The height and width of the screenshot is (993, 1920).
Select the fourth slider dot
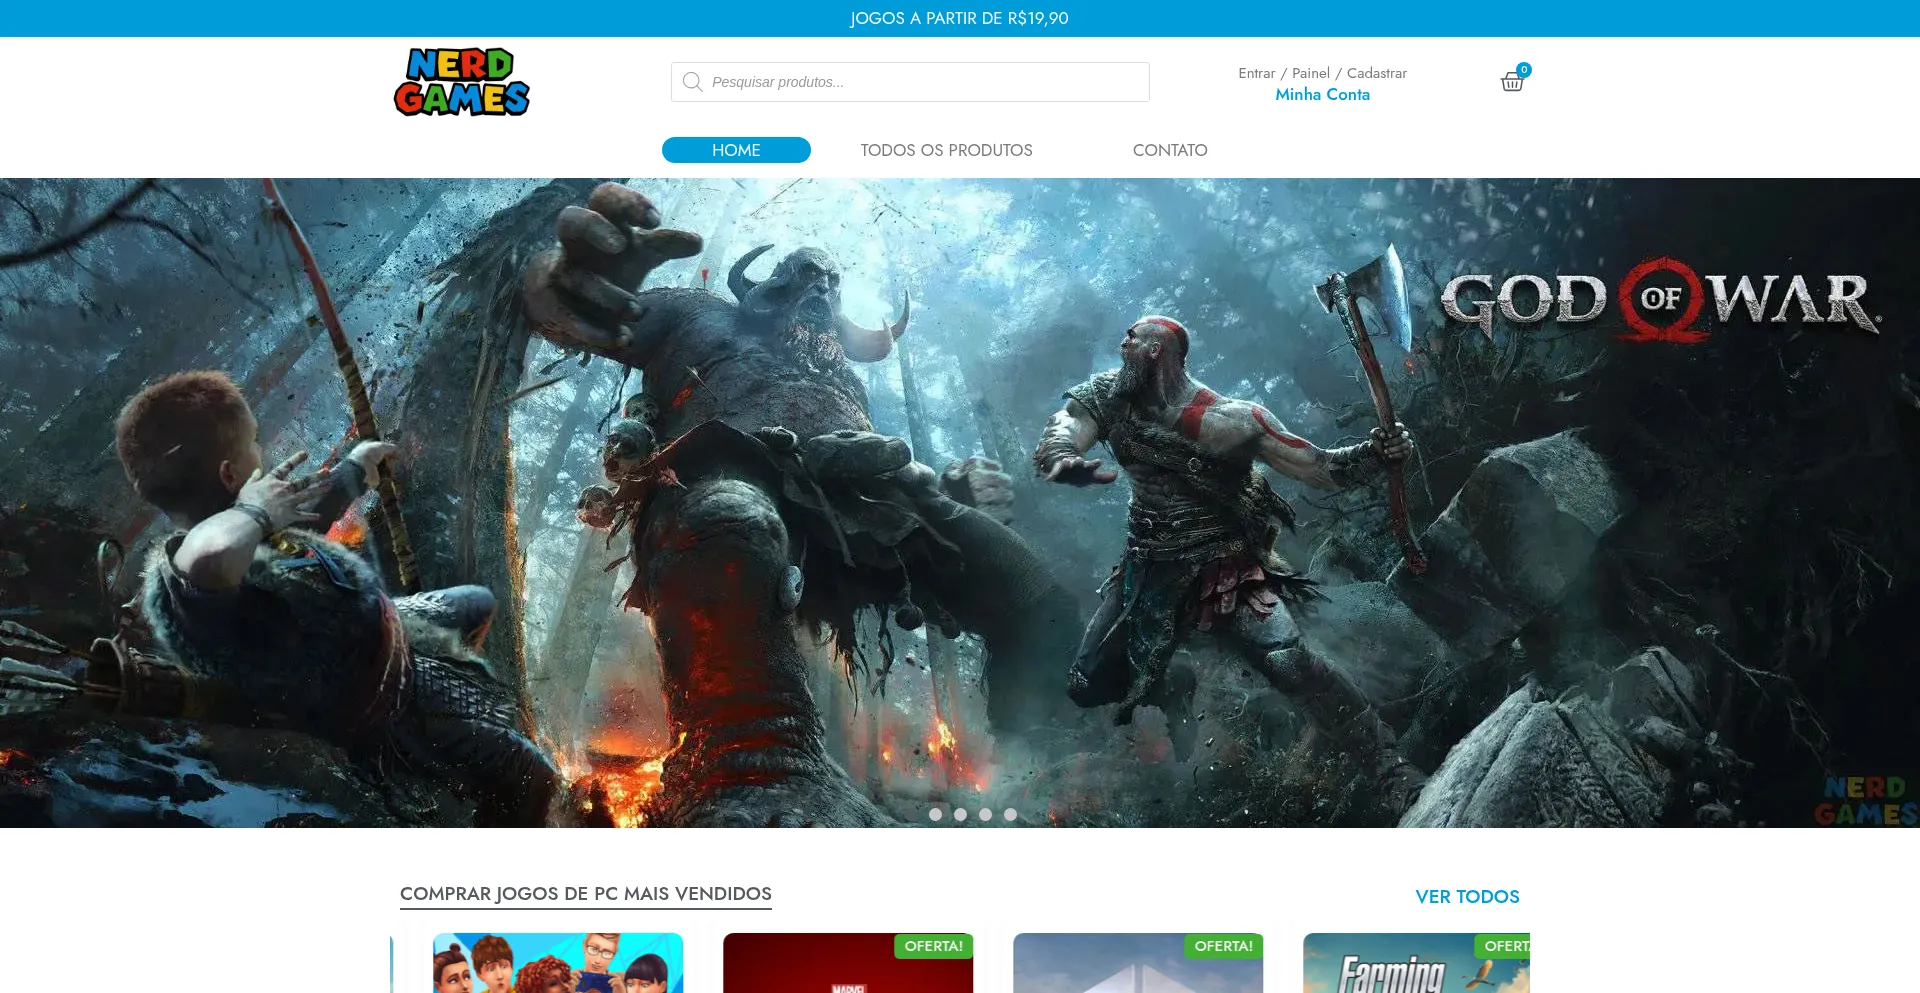[1010, 814]
